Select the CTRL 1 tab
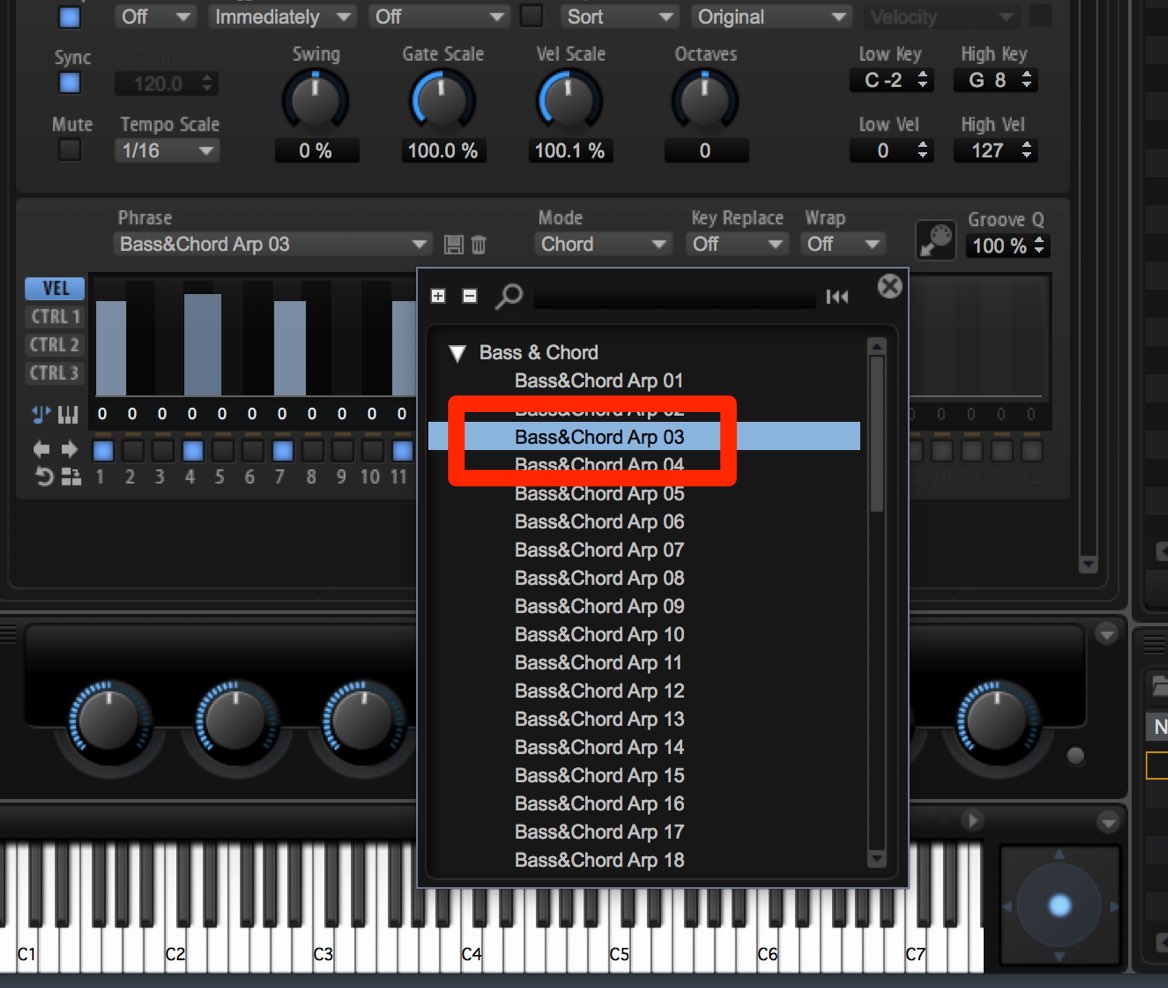 55,317
